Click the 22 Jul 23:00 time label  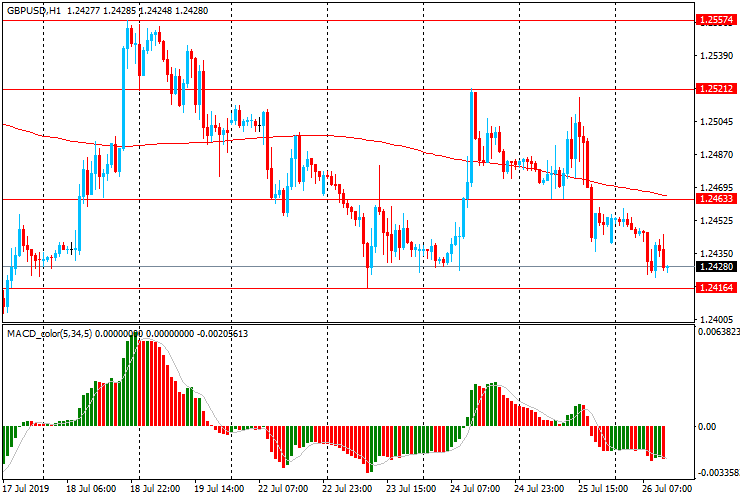pyautogui.click(x=347, y=488)
